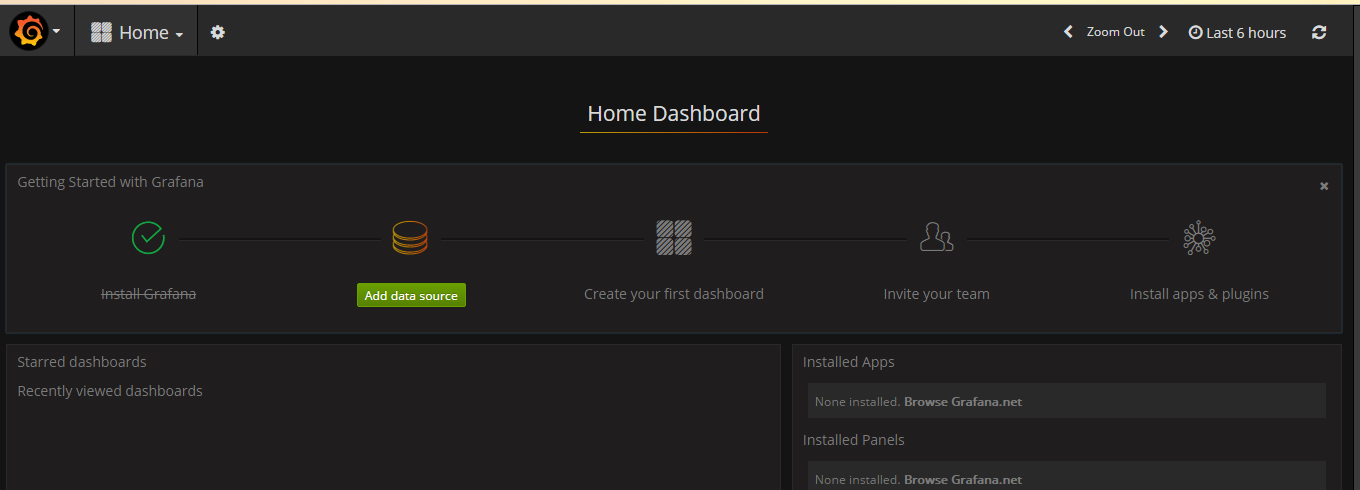Click the orange data source database icon
Image resolution: width=1360 pixels, height=490 pixels.
point(410,238)
